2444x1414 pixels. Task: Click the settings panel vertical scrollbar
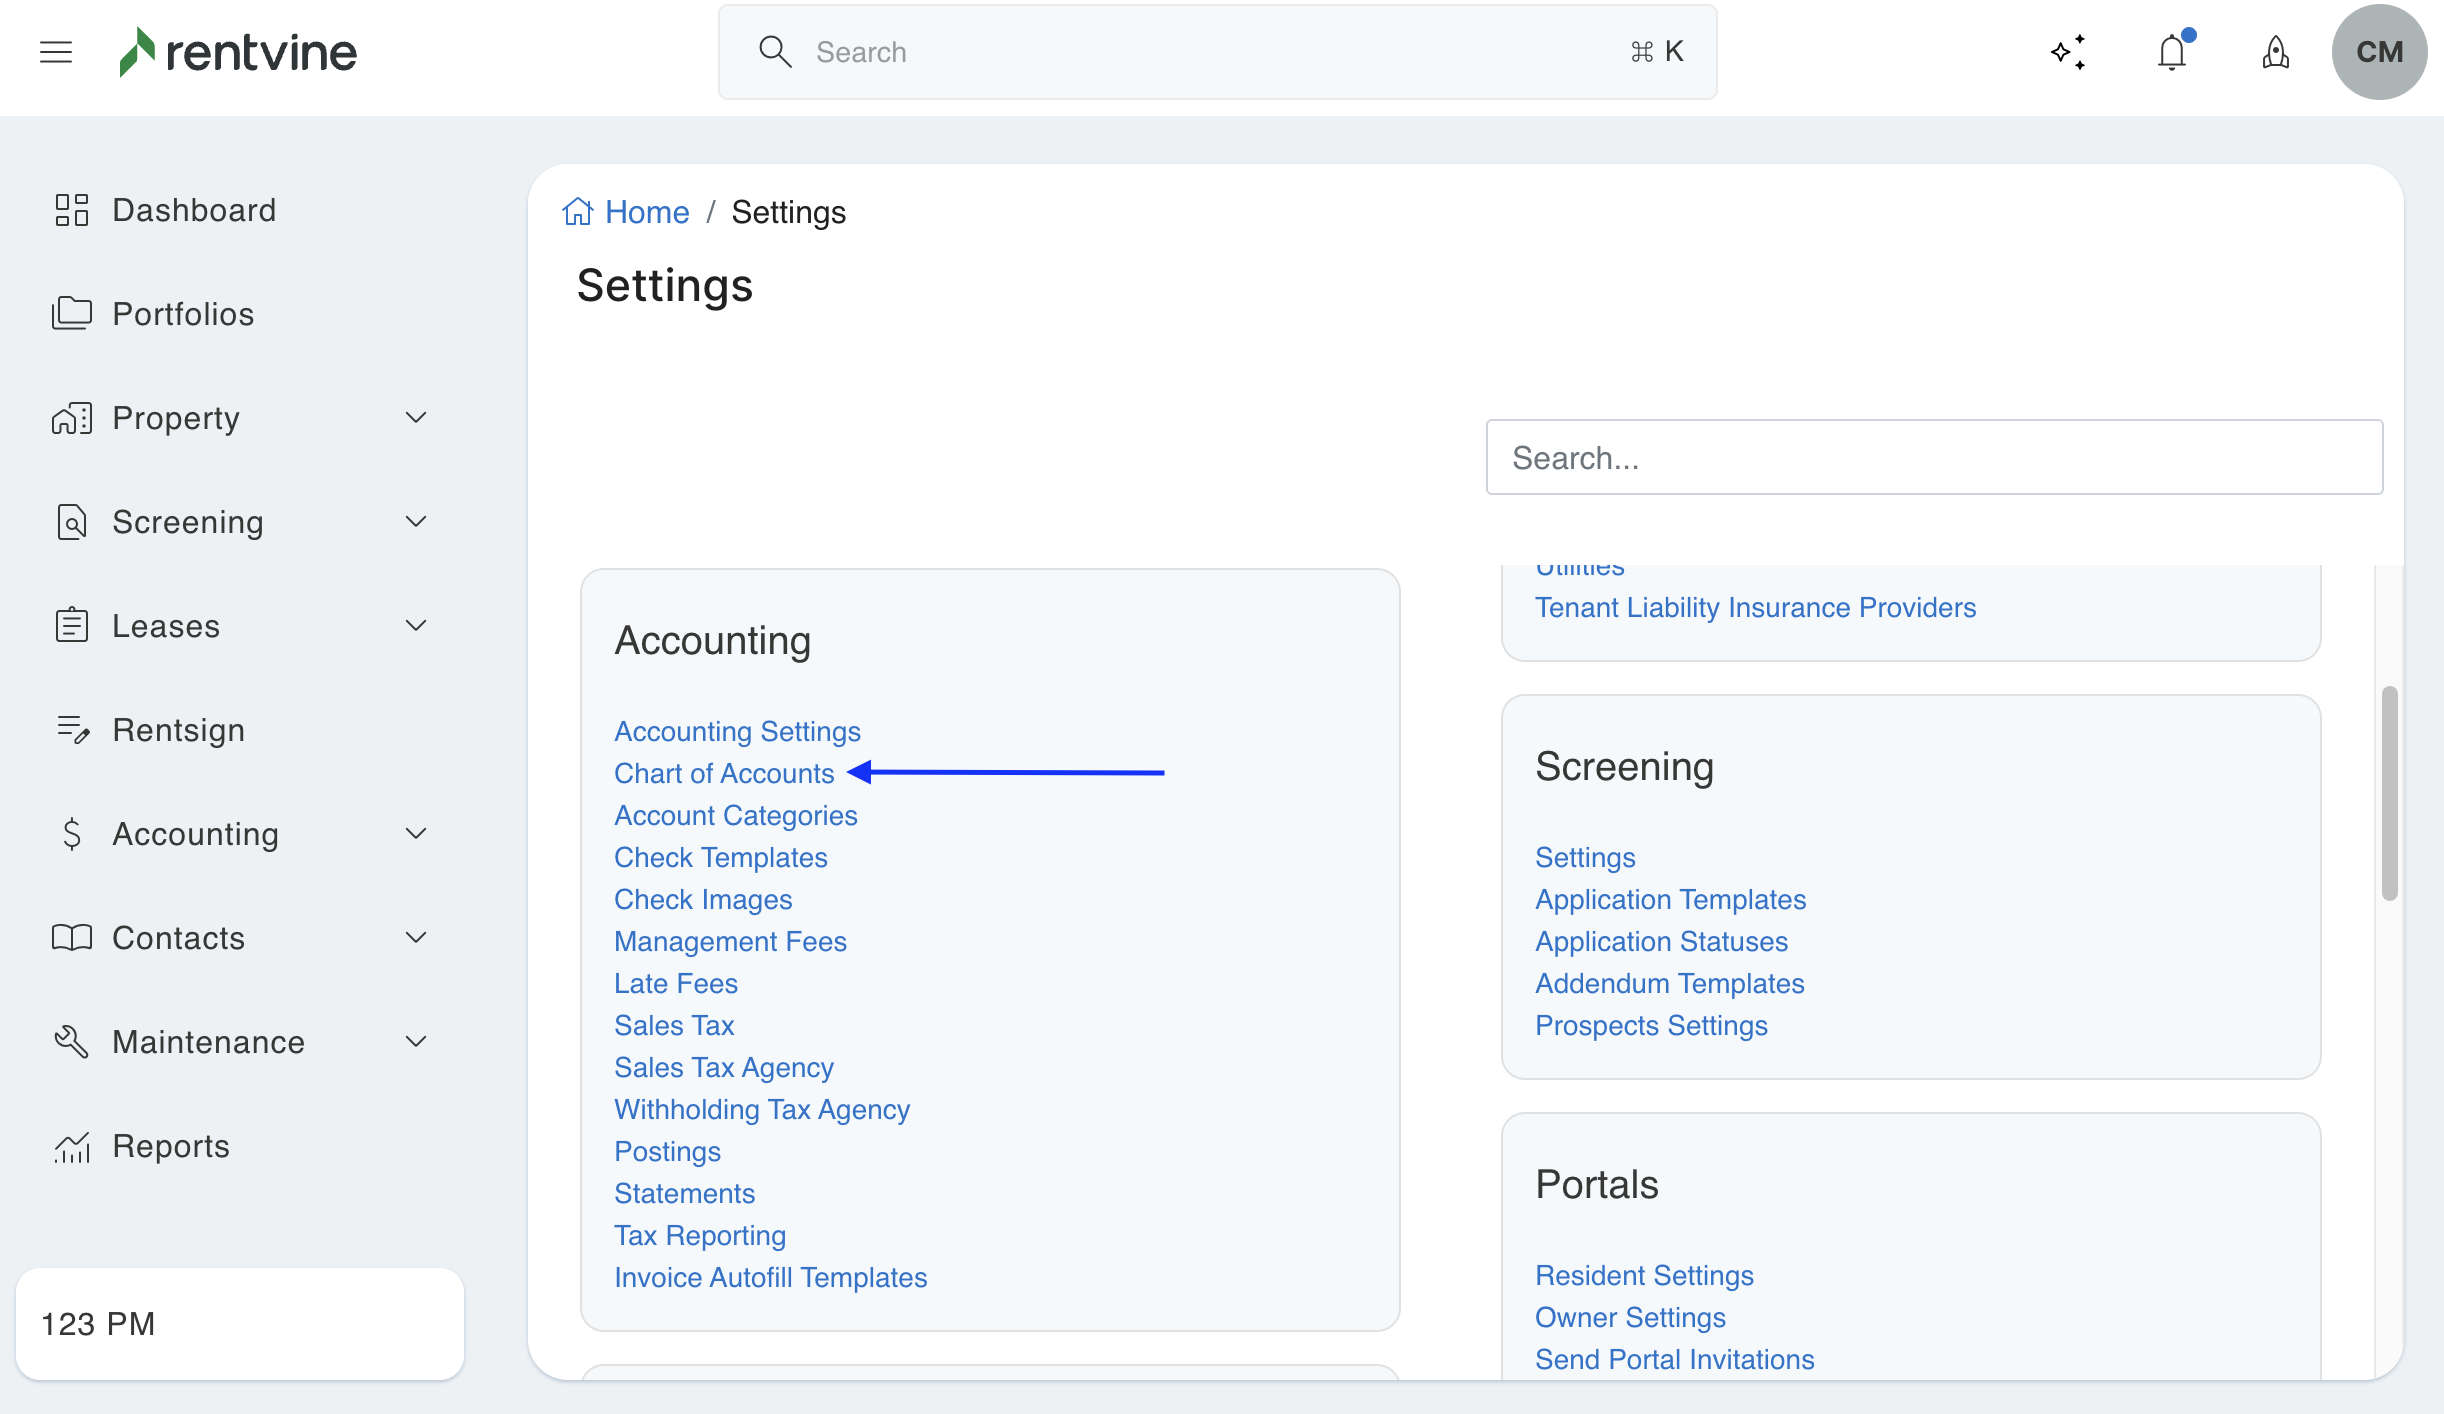(x=2390, y=792)
